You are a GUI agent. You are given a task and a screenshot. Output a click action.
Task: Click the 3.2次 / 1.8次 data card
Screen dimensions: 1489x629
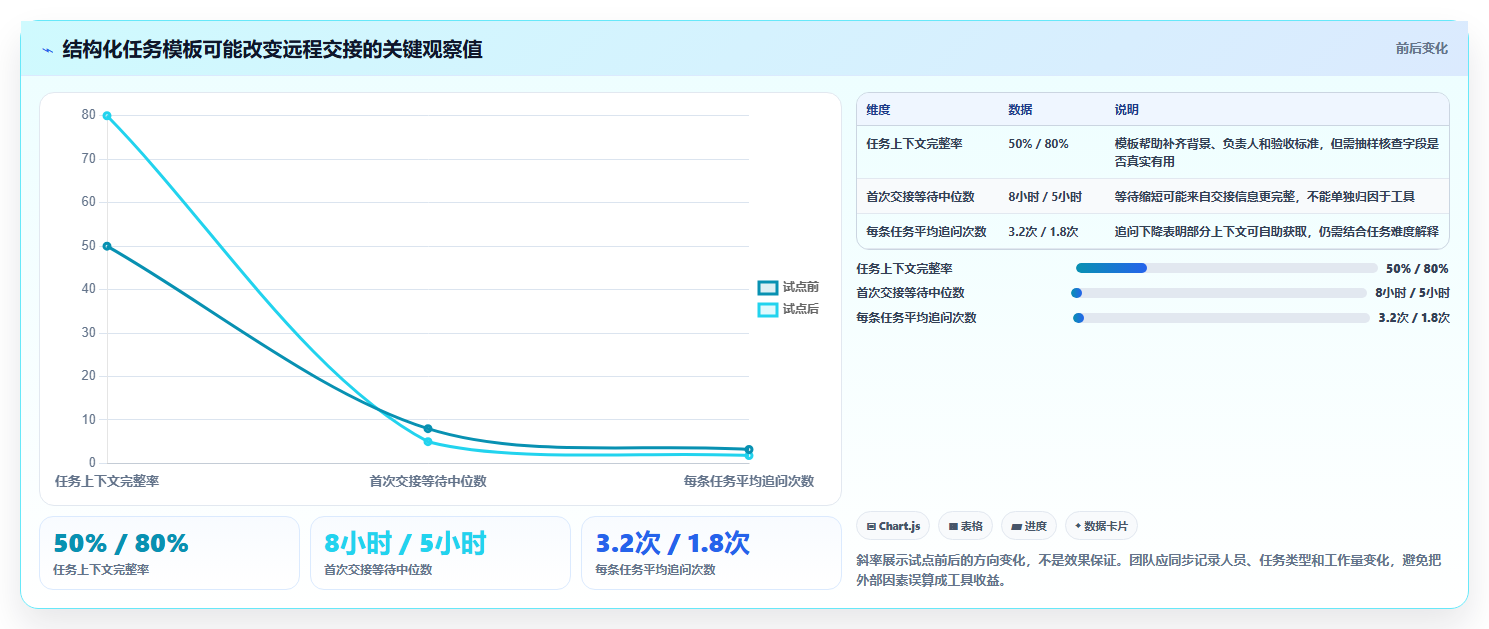pos(711,553)
